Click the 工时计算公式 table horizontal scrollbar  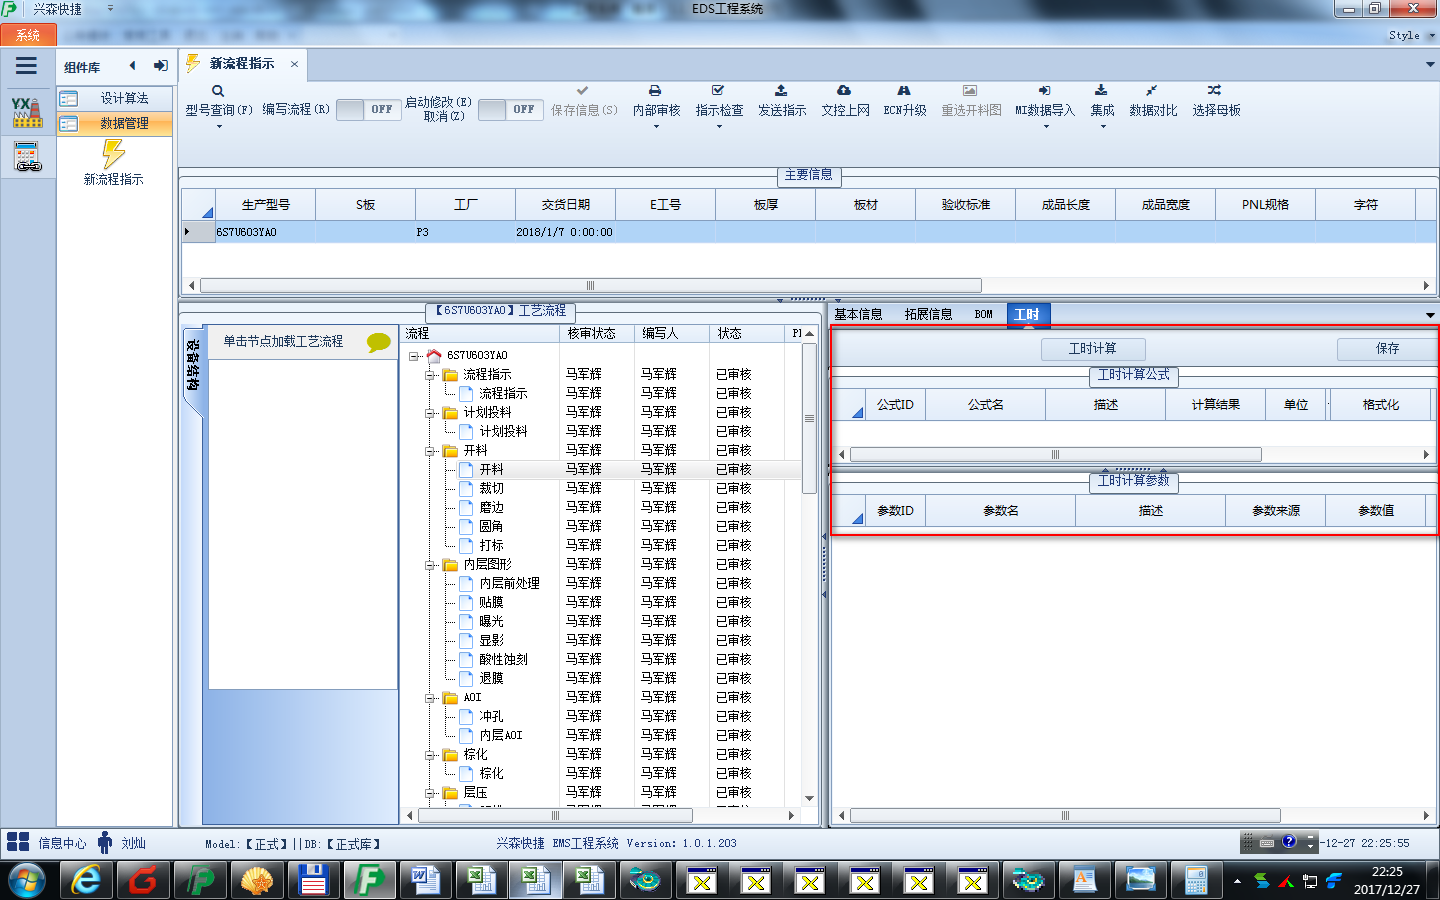tap(1055, 455)
